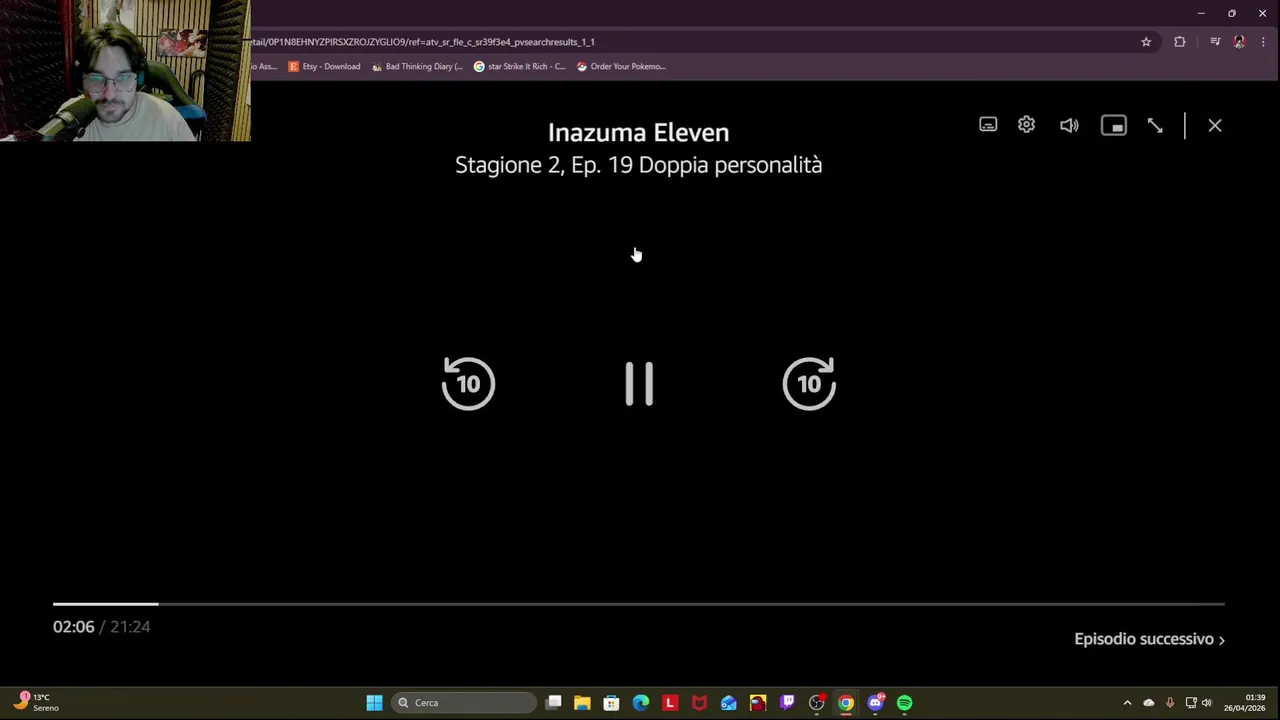Image resolution: width=1280 pixels, height=720 pixels.
Task: Click the Stagione 2 episode subtitle
Action: 639,165
